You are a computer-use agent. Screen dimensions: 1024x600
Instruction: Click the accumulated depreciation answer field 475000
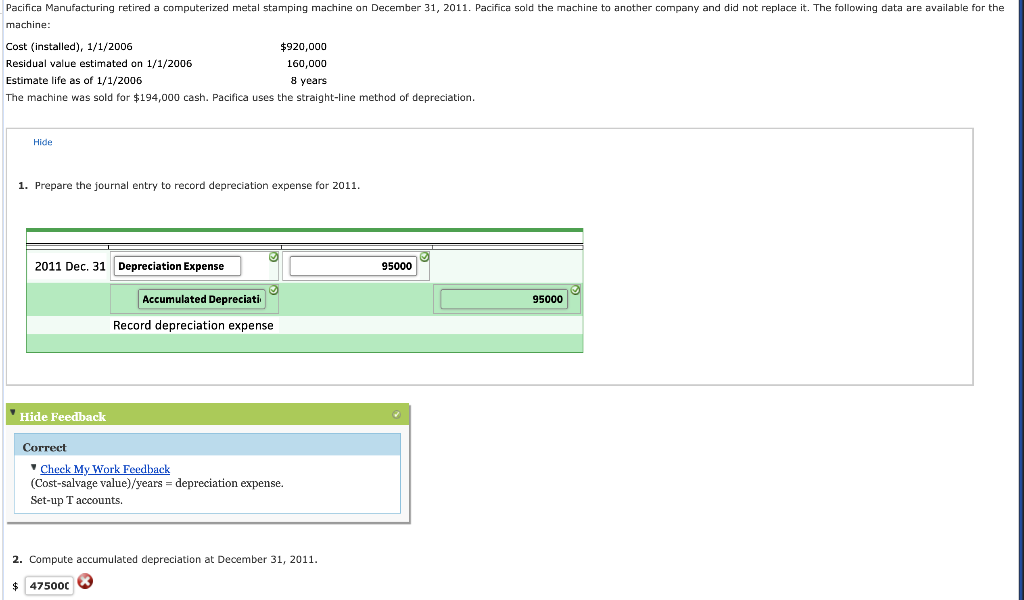[x=49, y=586]
